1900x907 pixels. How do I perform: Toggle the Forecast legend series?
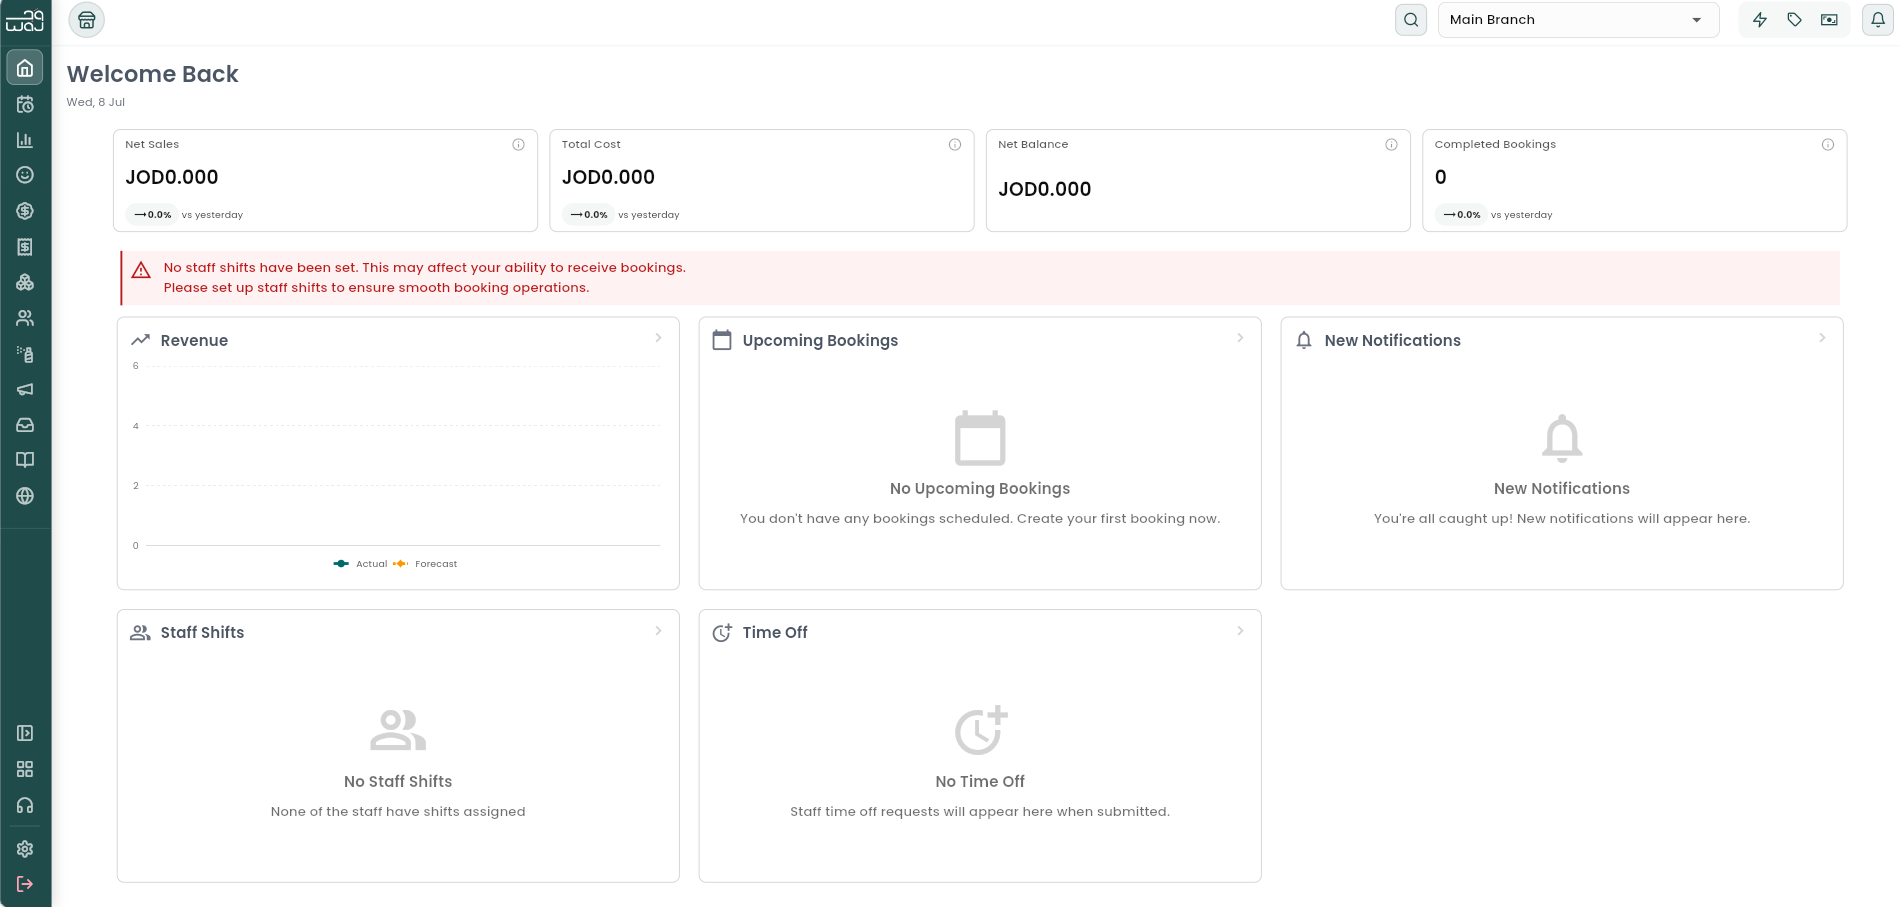pyautogui.click(x=426, y=564)
